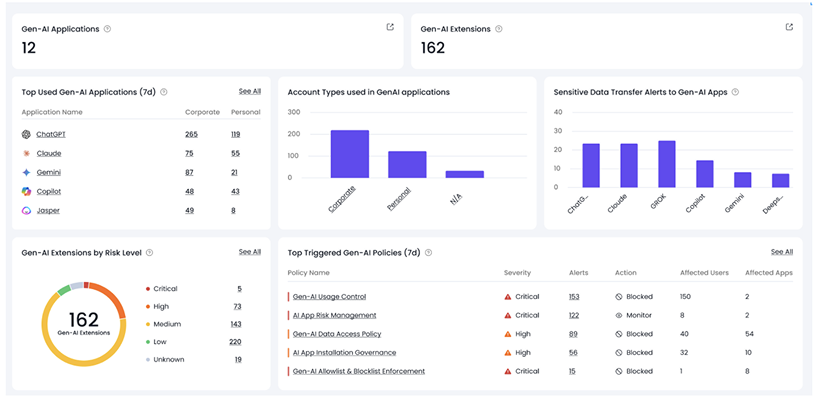Open Gen-AI Applications external link icon
Viewport: 816px width, 396px height.
click(390, 28)
